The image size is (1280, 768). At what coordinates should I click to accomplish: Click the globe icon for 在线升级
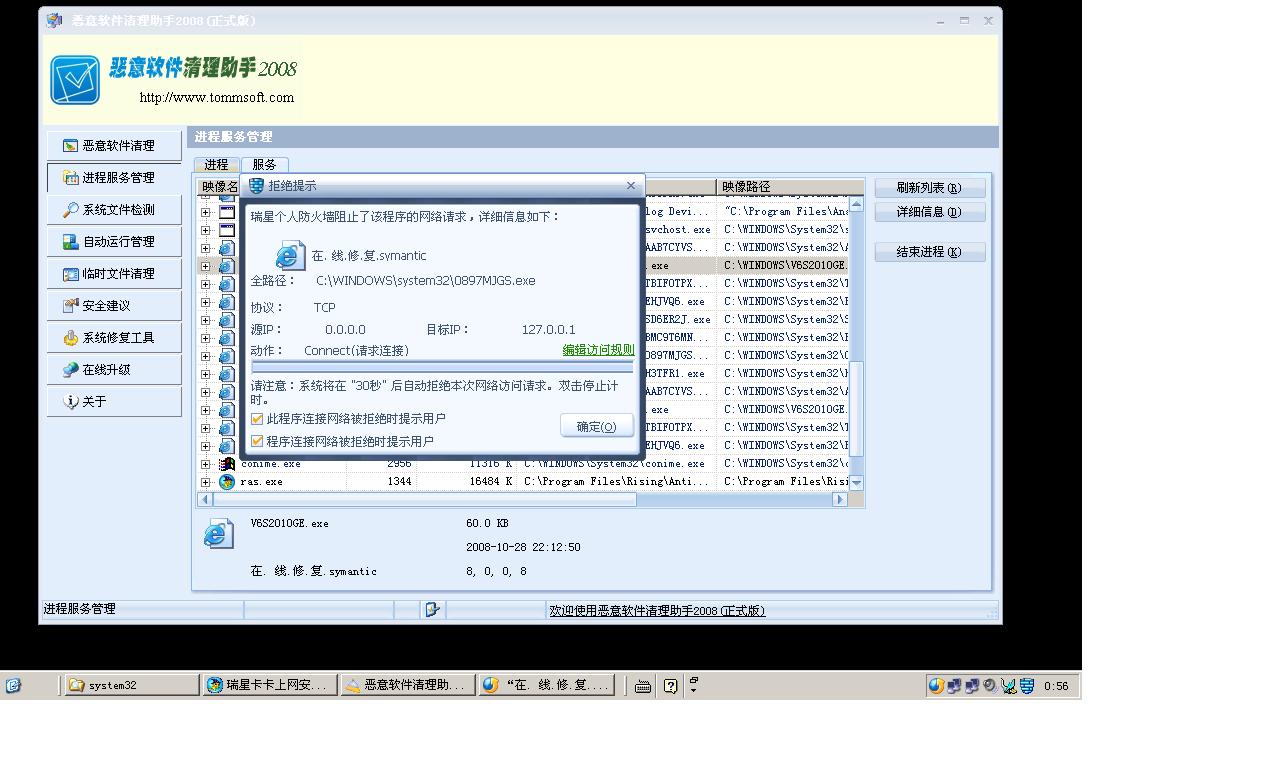(x=70, y=370)
